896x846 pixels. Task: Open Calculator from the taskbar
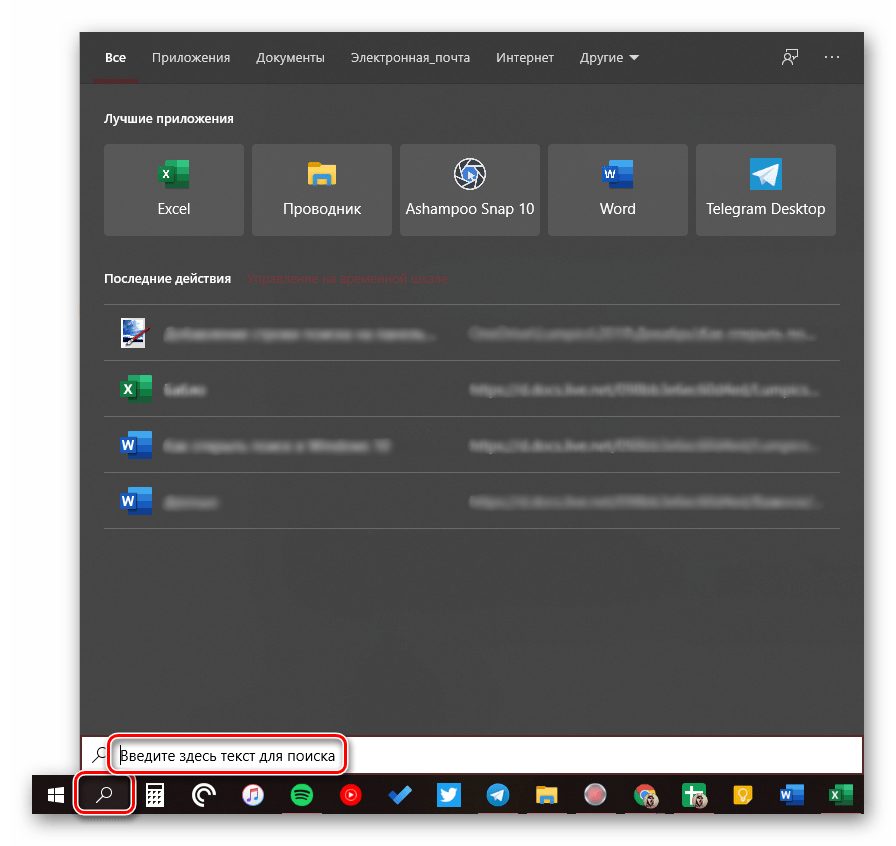(155, 795)
